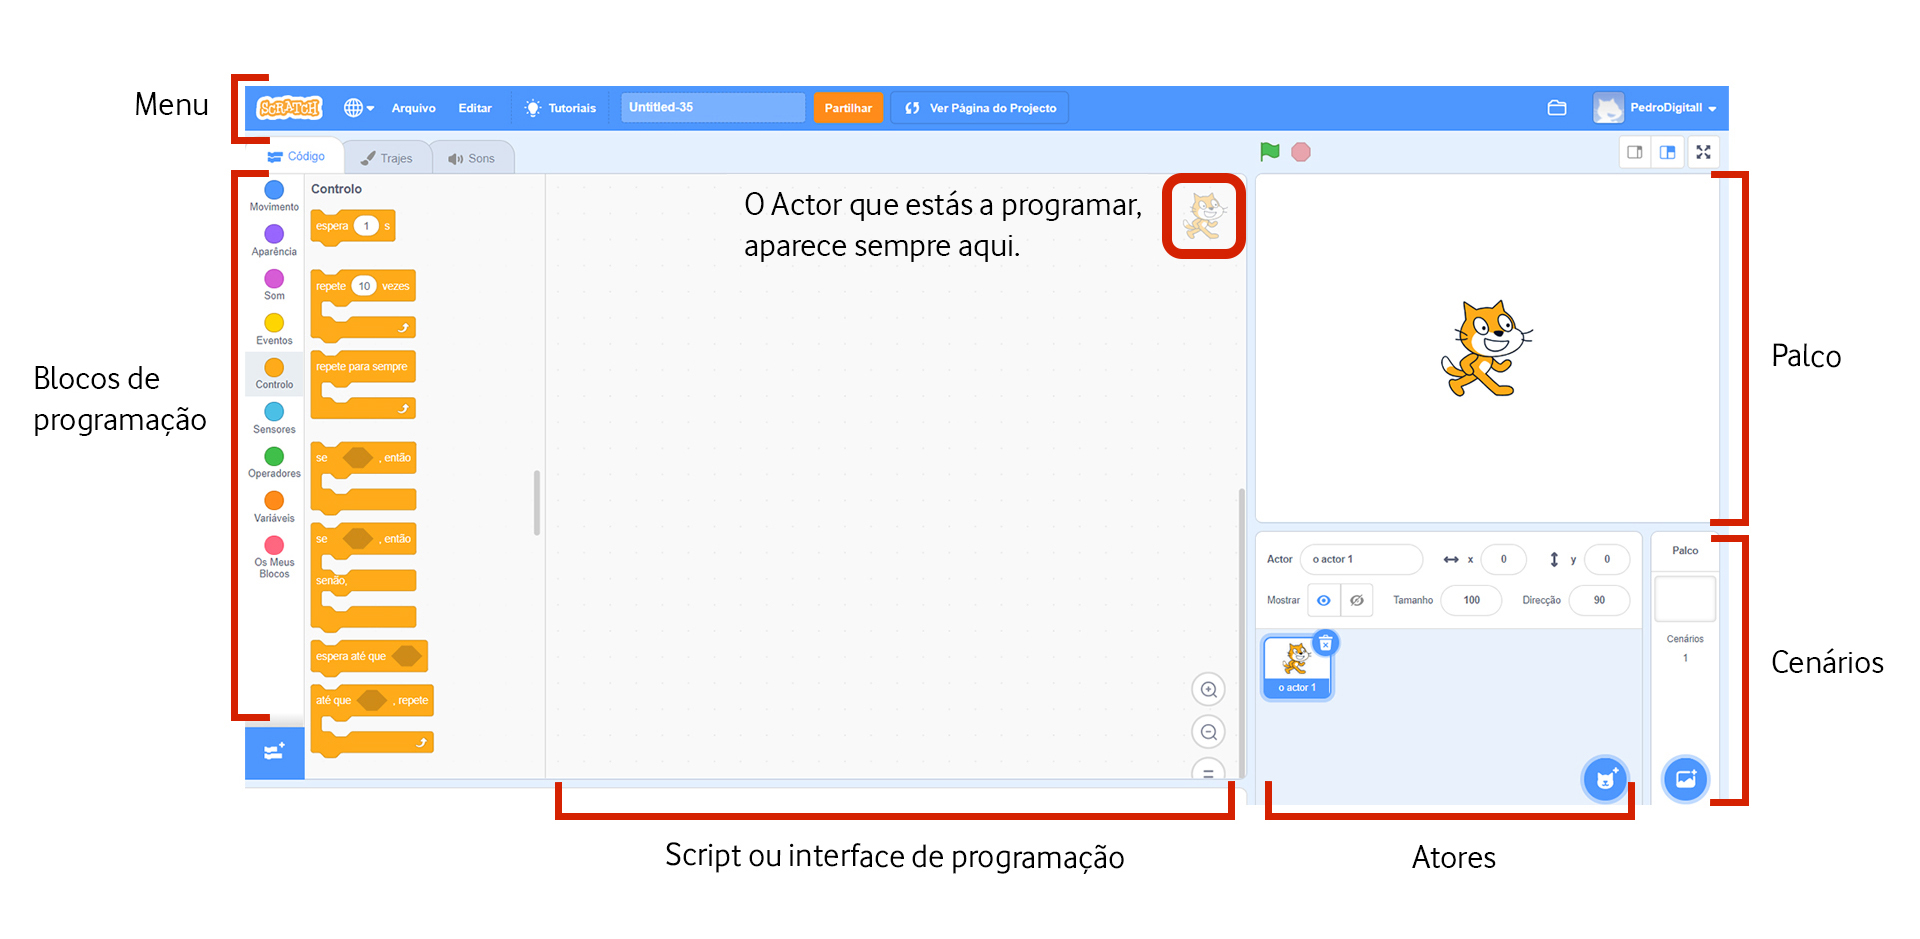1920x939 pixels.
Task: Hide the sprite with crossed eye icon
Action: point(1357,600)
